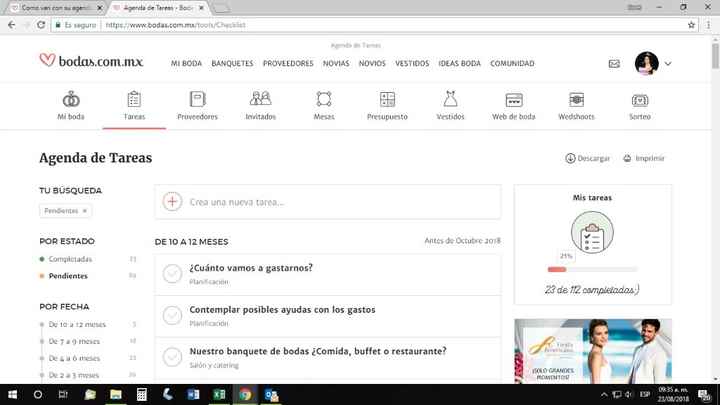Open Excel from the taskbar

point(219,394)
